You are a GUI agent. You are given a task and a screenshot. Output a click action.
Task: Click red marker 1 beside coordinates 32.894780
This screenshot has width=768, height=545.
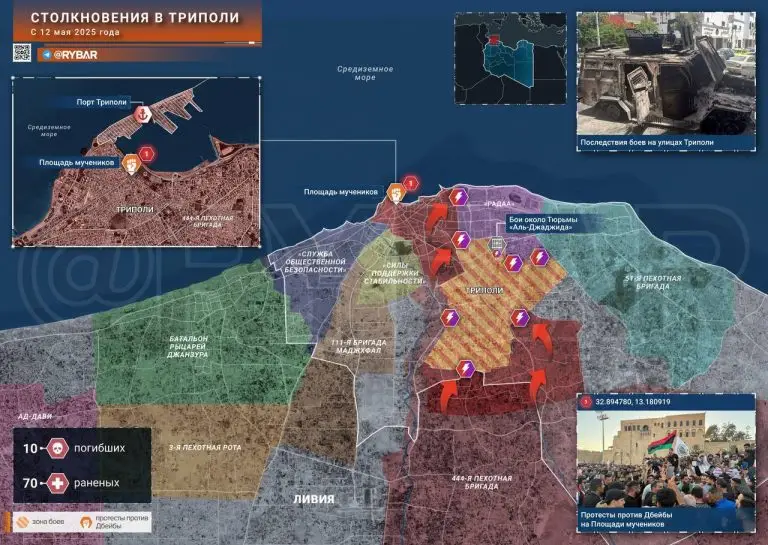point(586,402)
